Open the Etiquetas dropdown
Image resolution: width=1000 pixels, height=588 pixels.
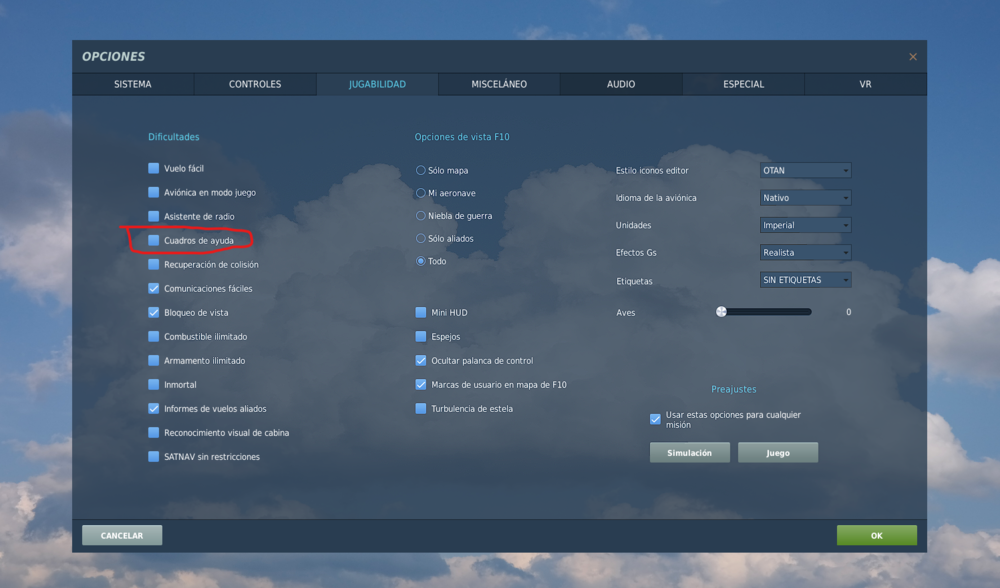point(805,280)
